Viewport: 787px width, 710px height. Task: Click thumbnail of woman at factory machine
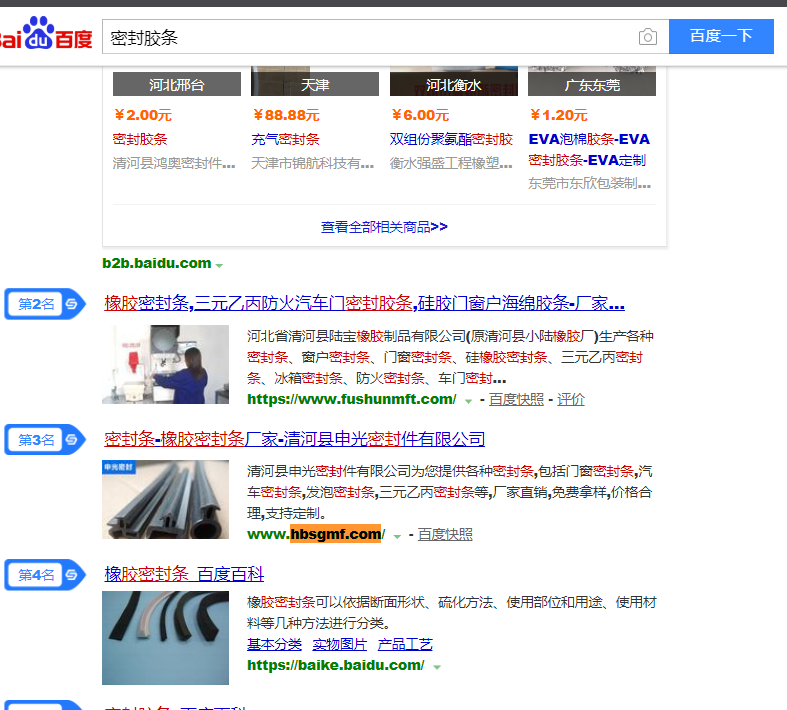pos(166,364)
